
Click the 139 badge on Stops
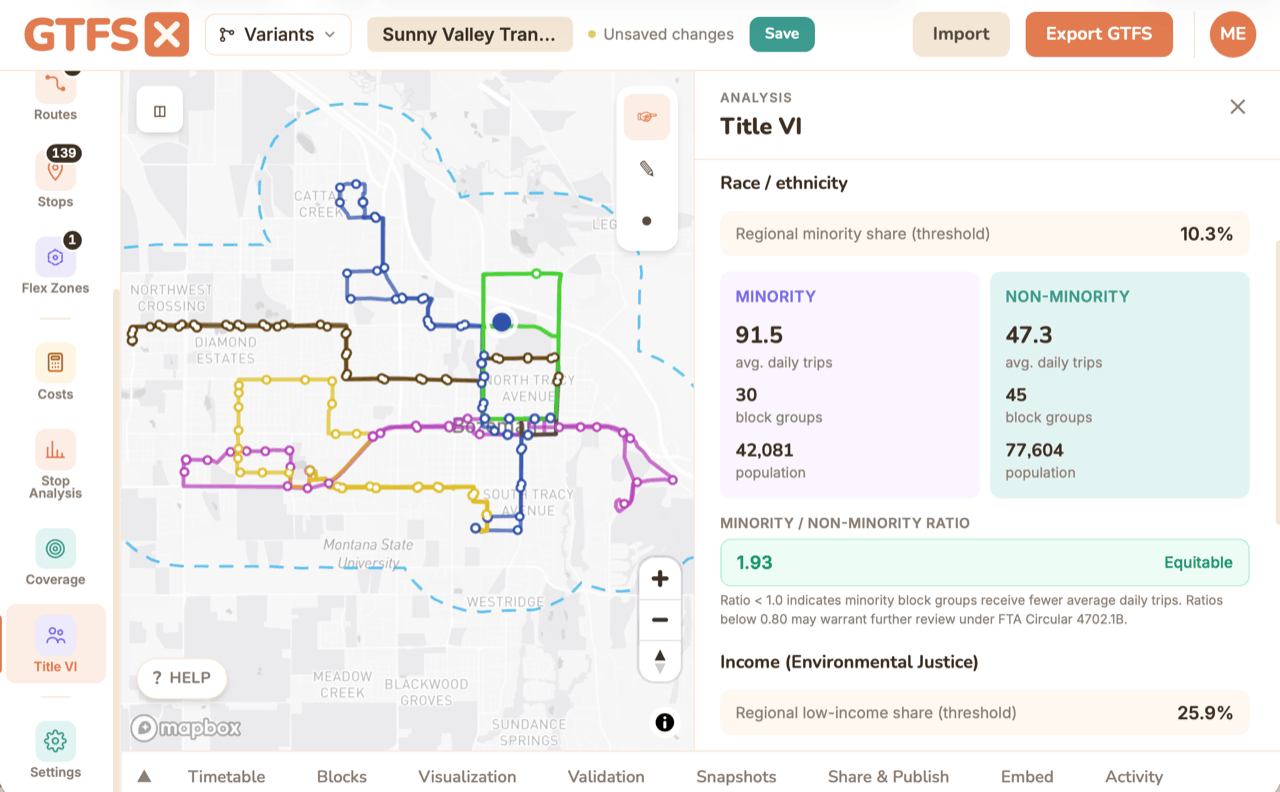(x=64, y=153)
